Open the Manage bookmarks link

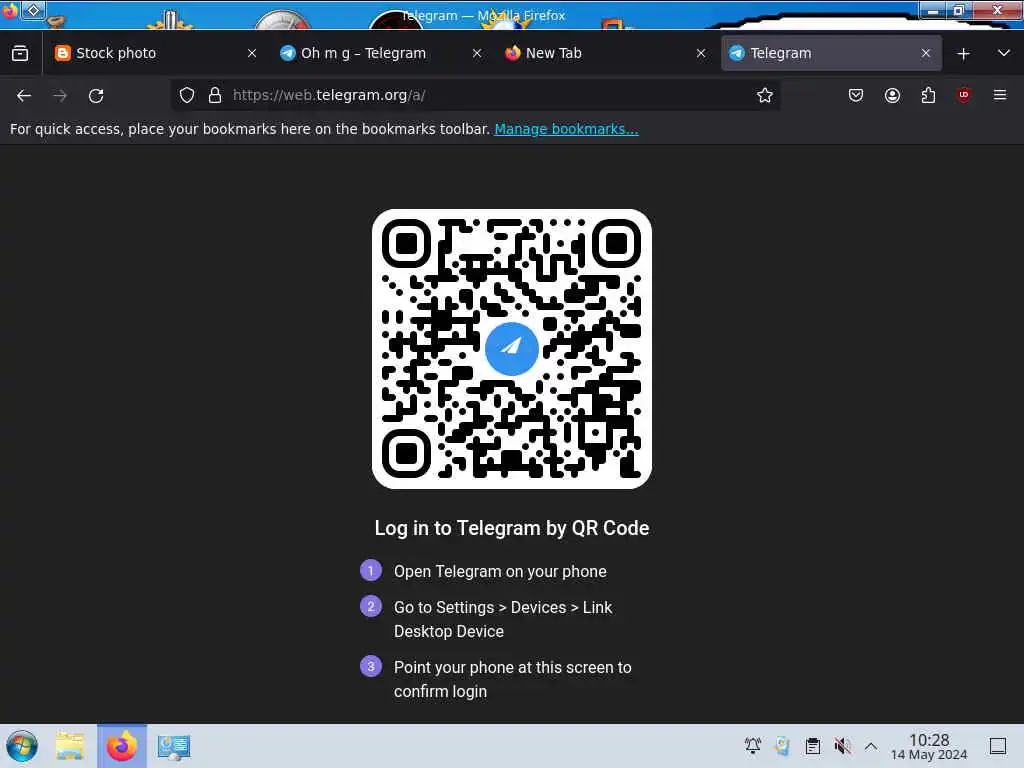tap(566, 129)
